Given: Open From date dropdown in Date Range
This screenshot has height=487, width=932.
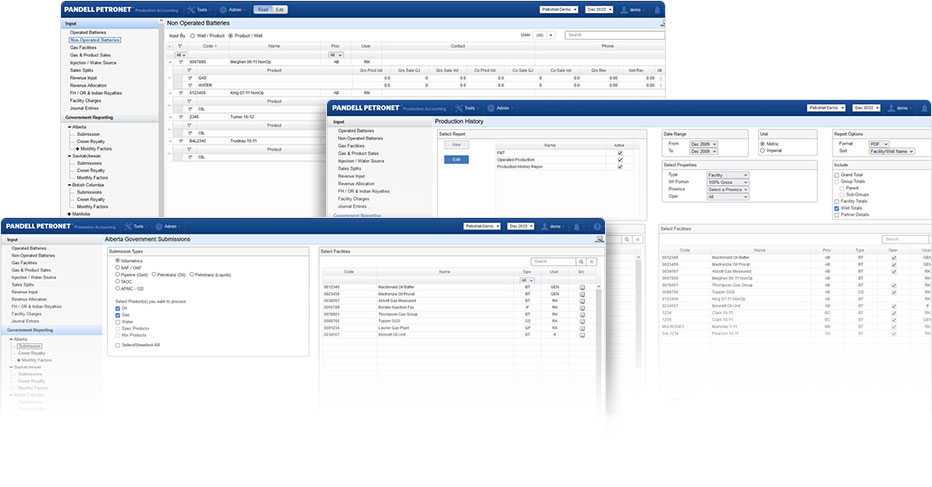Looking at the screenshot, I should click(x=703, y=144).
